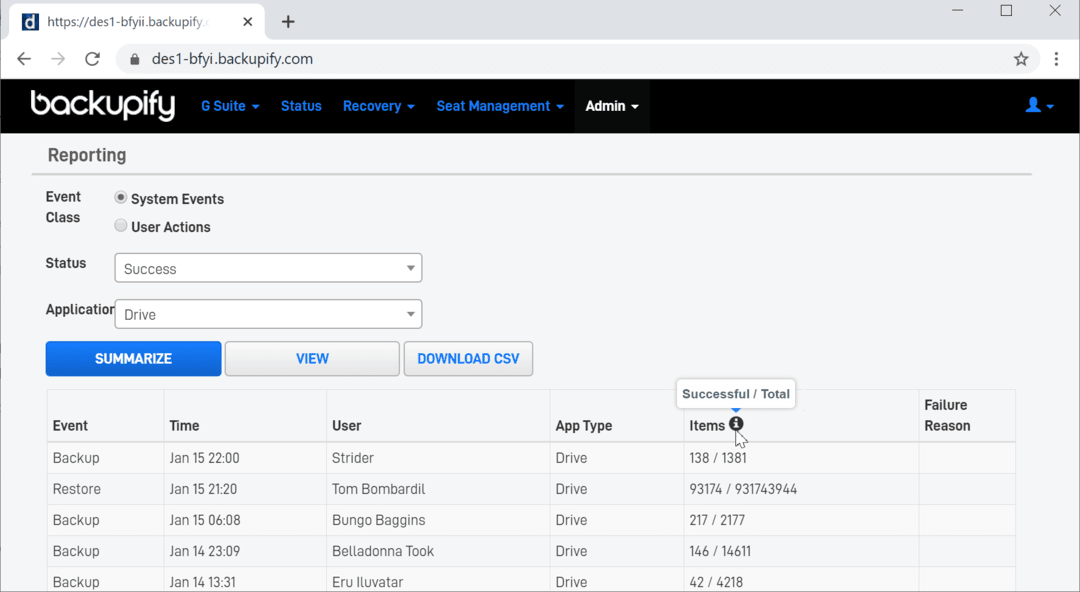Click the VIEW button
This screenshot has height=592, width=1080.
pos(312,358)
